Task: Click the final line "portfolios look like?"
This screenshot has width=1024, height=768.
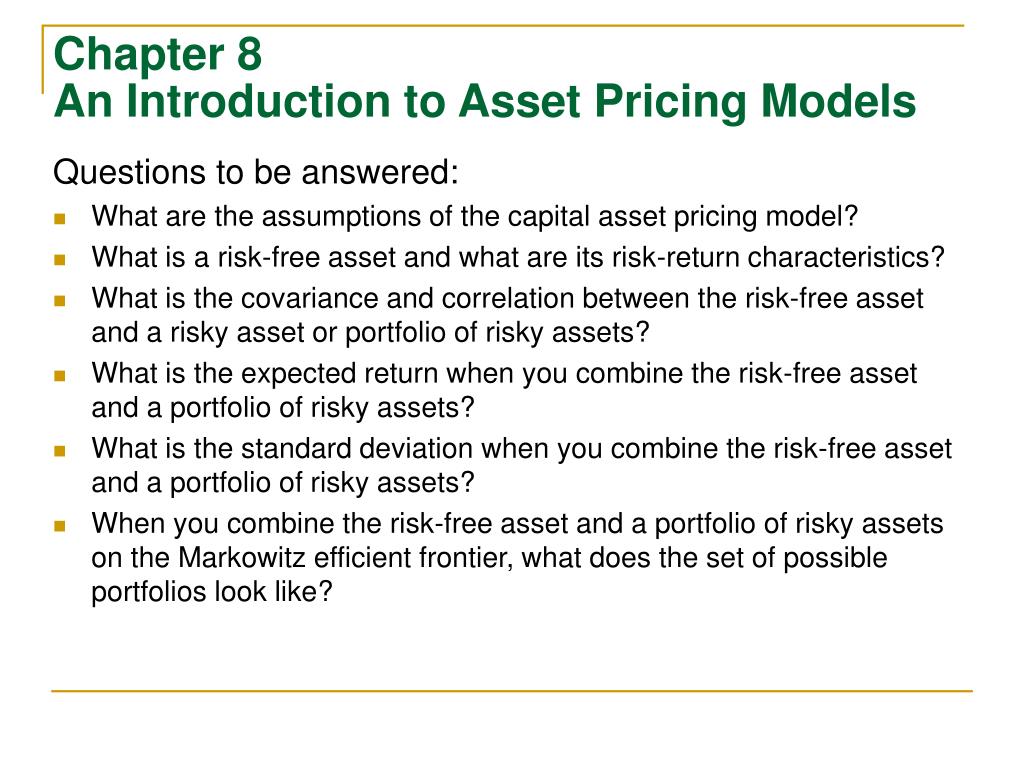Action: [211, 590]
